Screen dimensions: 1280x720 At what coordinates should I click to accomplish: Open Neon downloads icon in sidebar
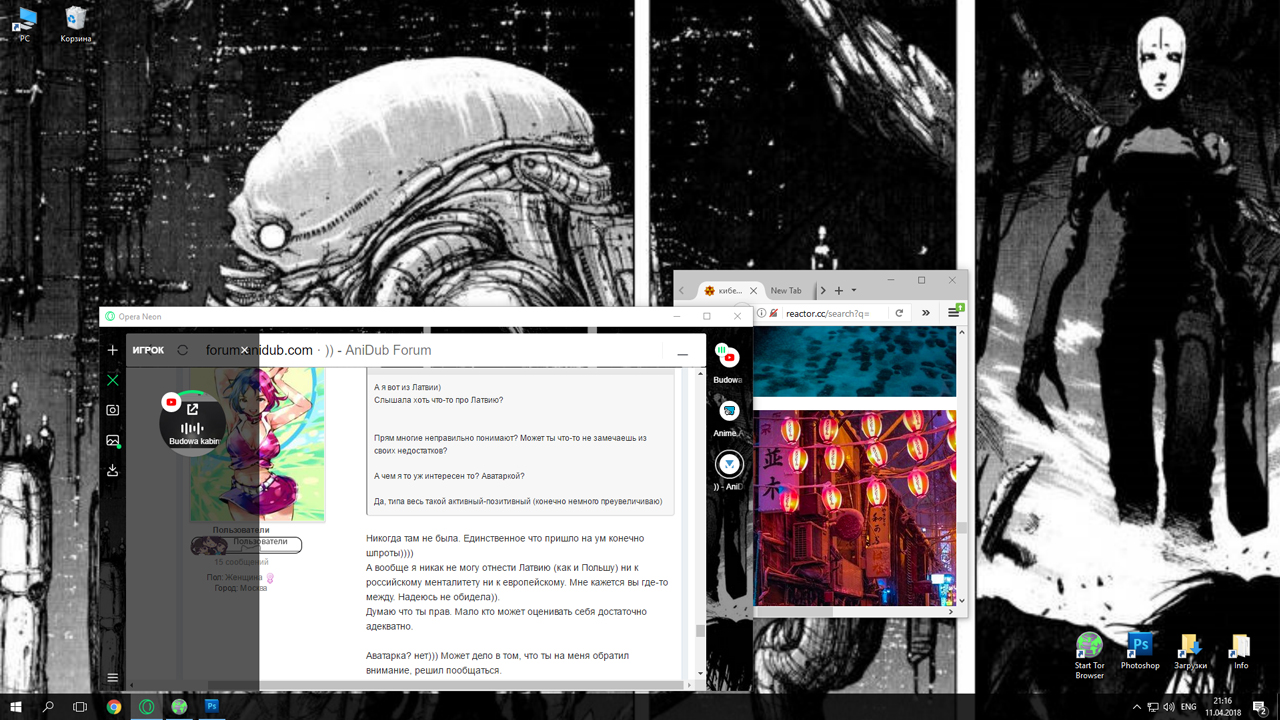coord(113,470)
